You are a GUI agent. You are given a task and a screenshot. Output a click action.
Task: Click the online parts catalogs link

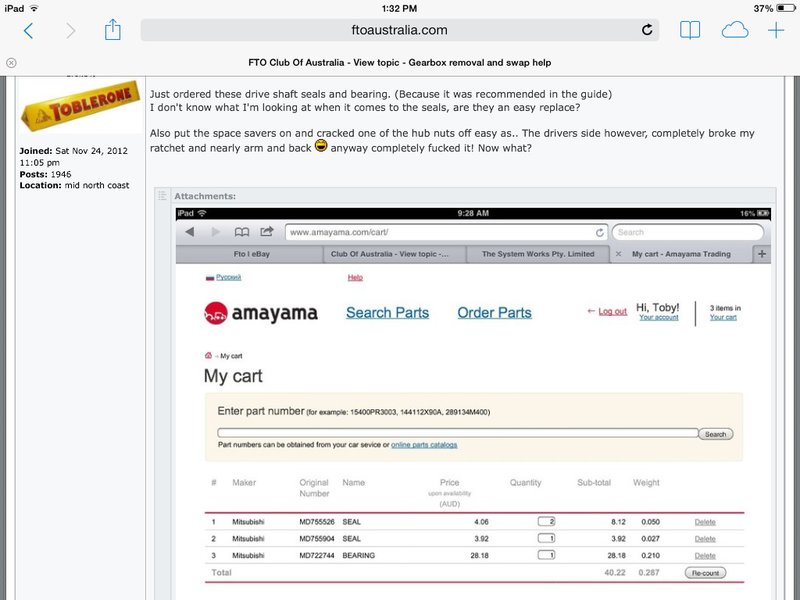tap(424, 445)
